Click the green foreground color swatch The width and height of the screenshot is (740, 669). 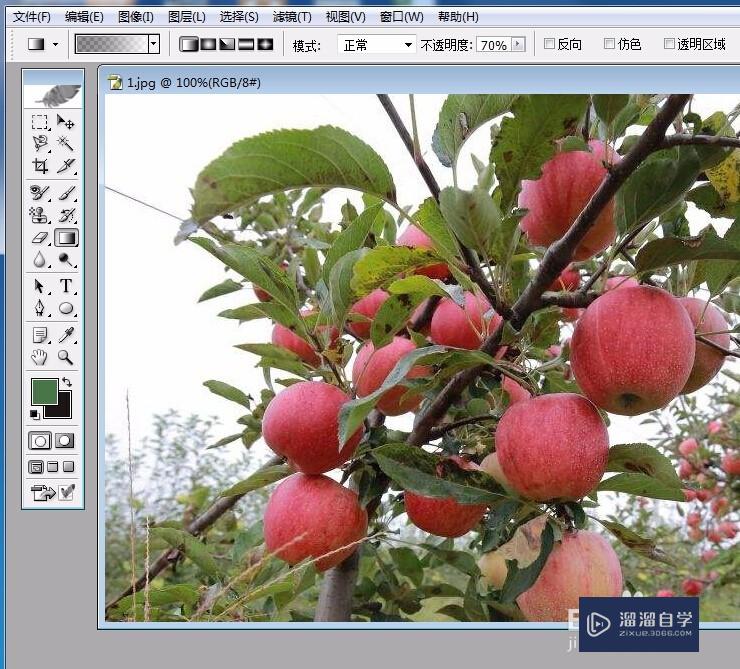coord(45,392)
